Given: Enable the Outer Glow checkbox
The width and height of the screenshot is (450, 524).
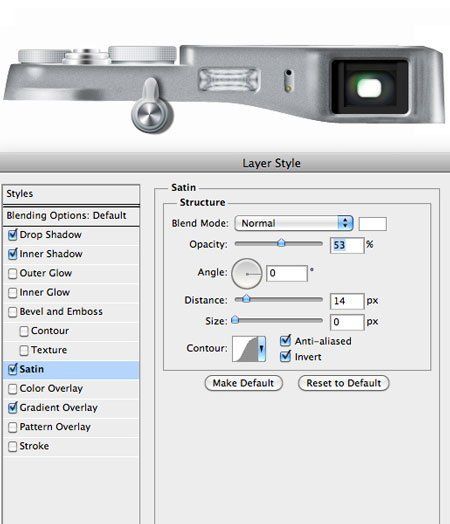Looking at the screenshot, I should click(x=12, y=274).
